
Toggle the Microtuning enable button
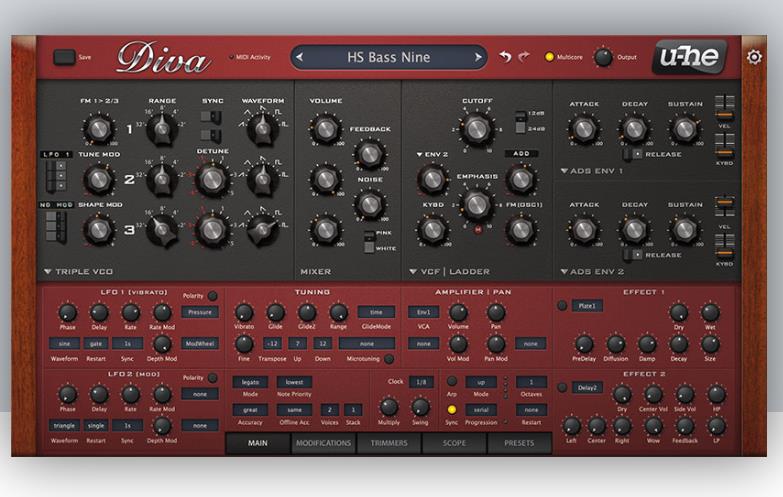pos(389,359)
